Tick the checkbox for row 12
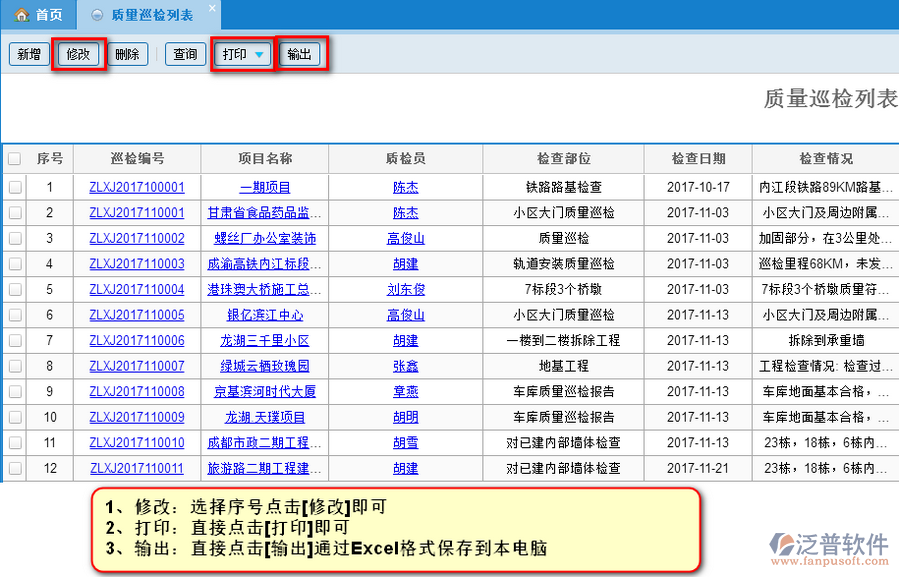This screenshot has width=899, height=577. tap(14, 468)
